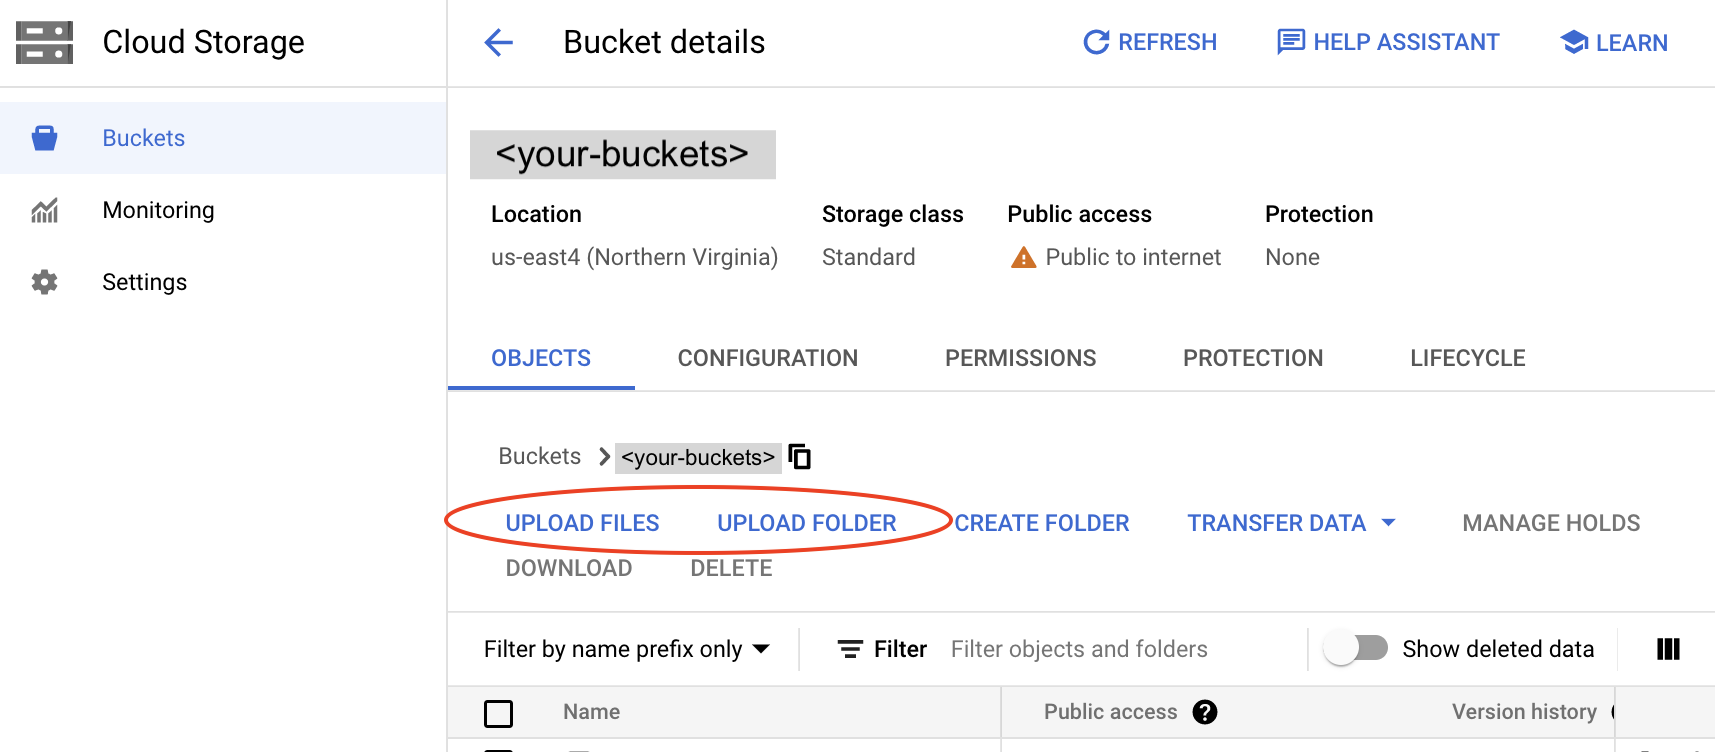Toggle Show deleted data switch
Viewport: 1715px width, 752px height.
pyautogui.click(x=1356, y=649)
